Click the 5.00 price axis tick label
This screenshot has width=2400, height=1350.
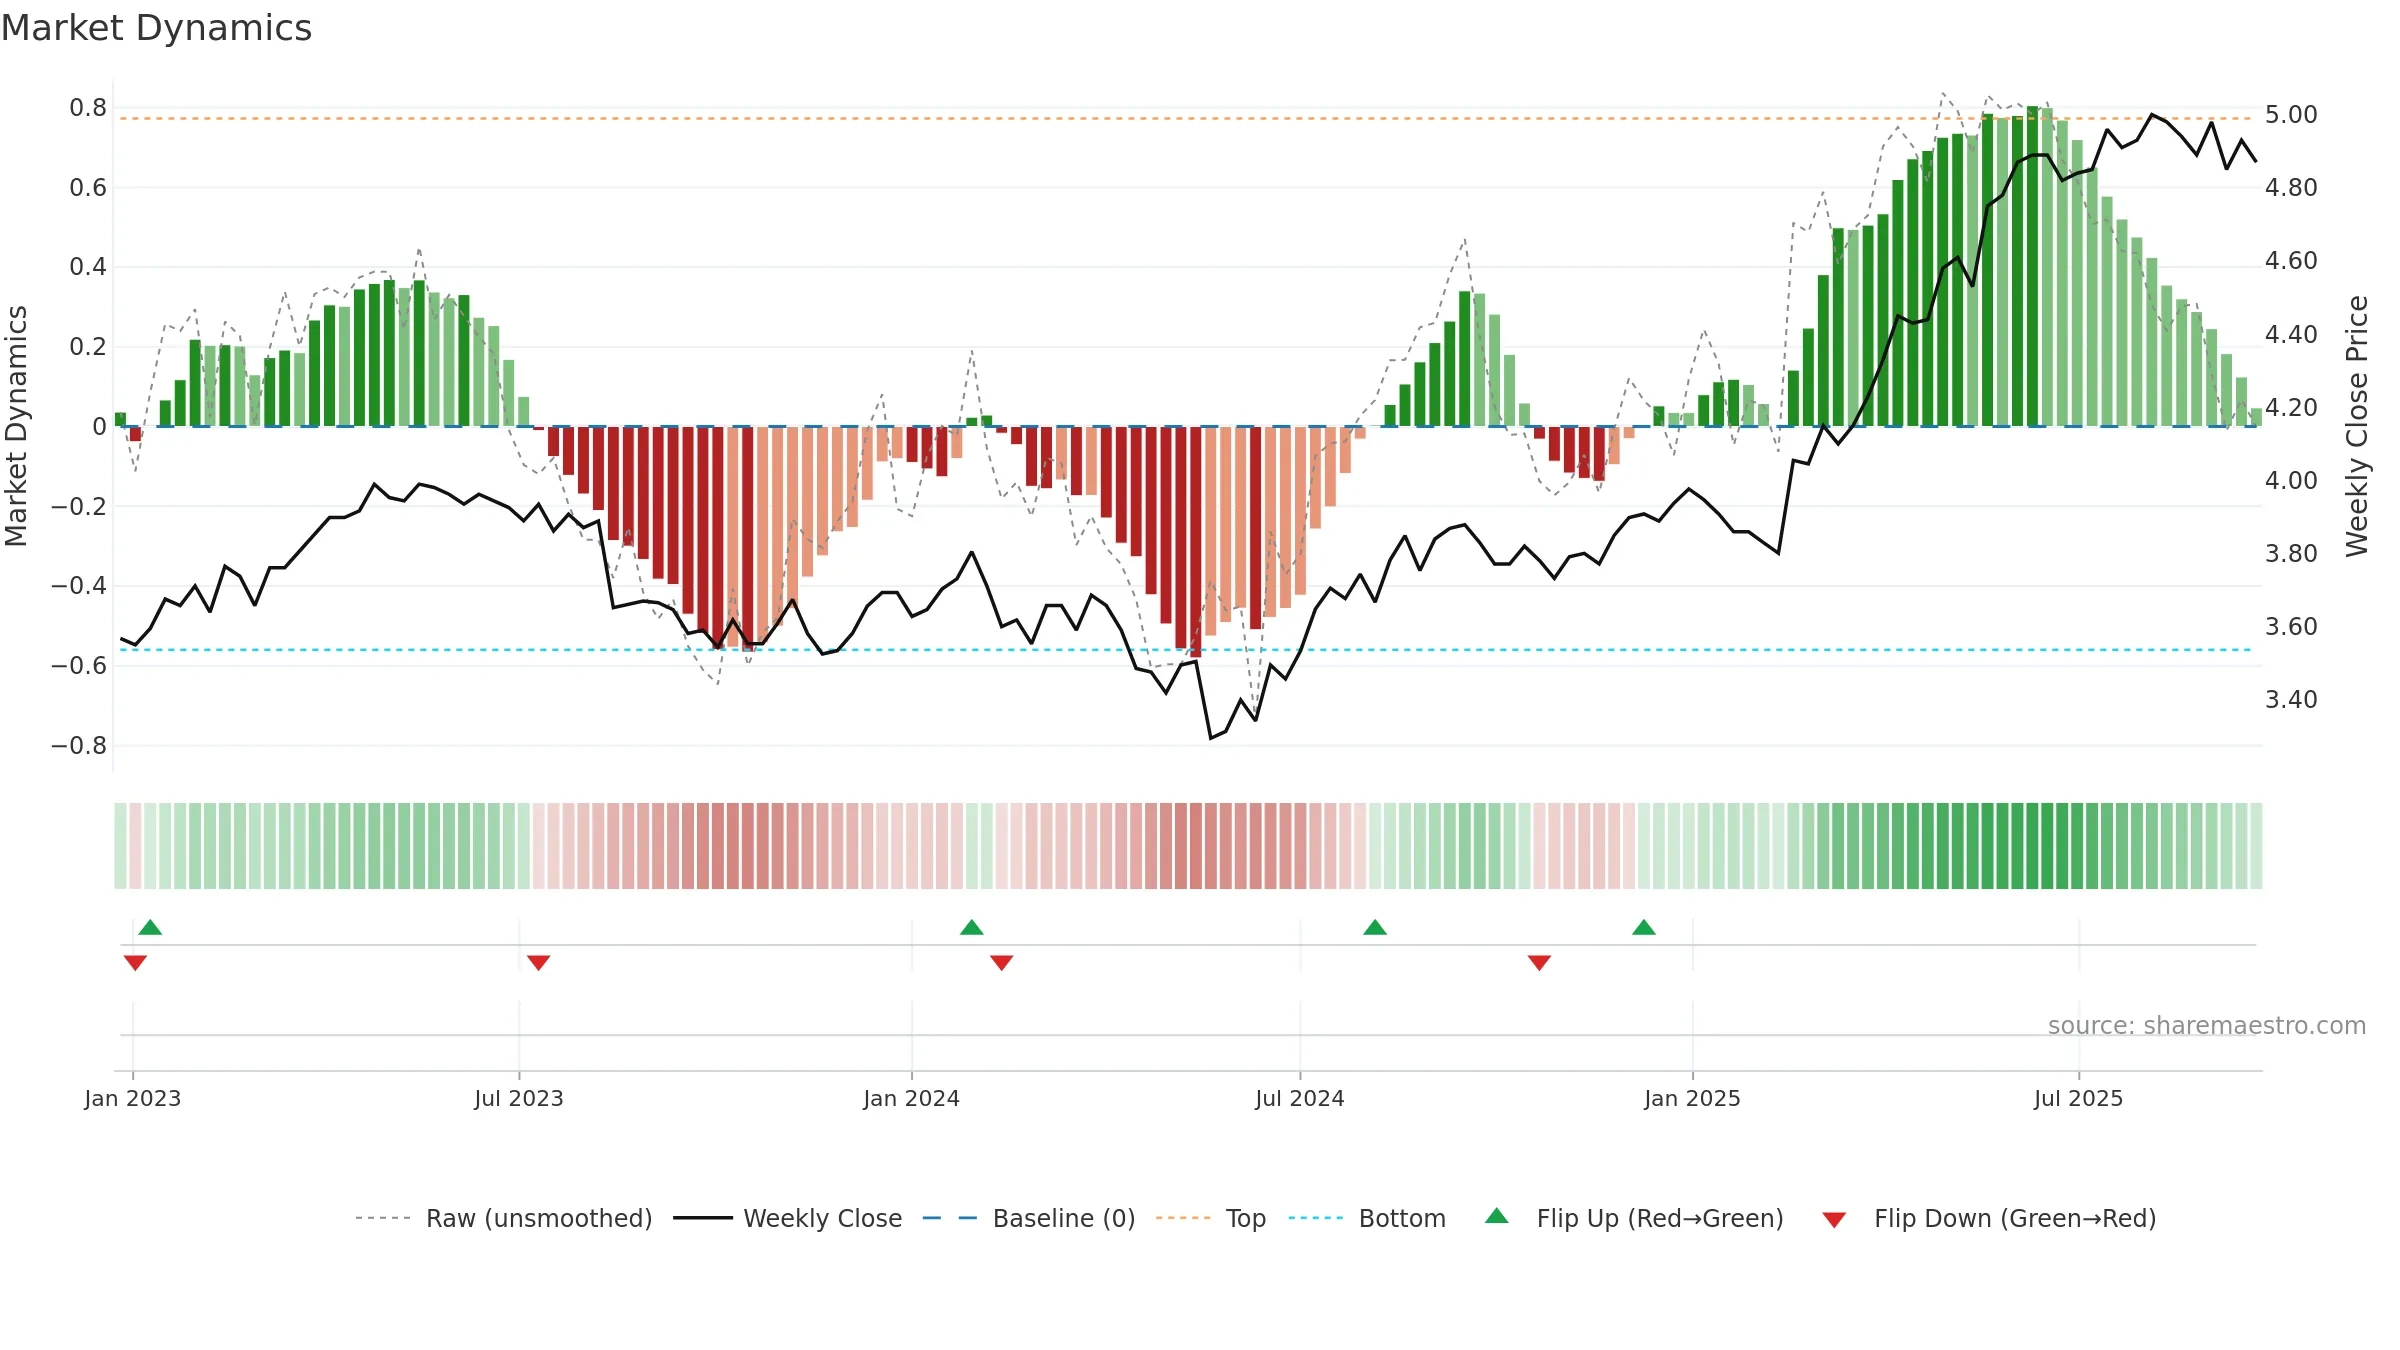pos(2291,115)
